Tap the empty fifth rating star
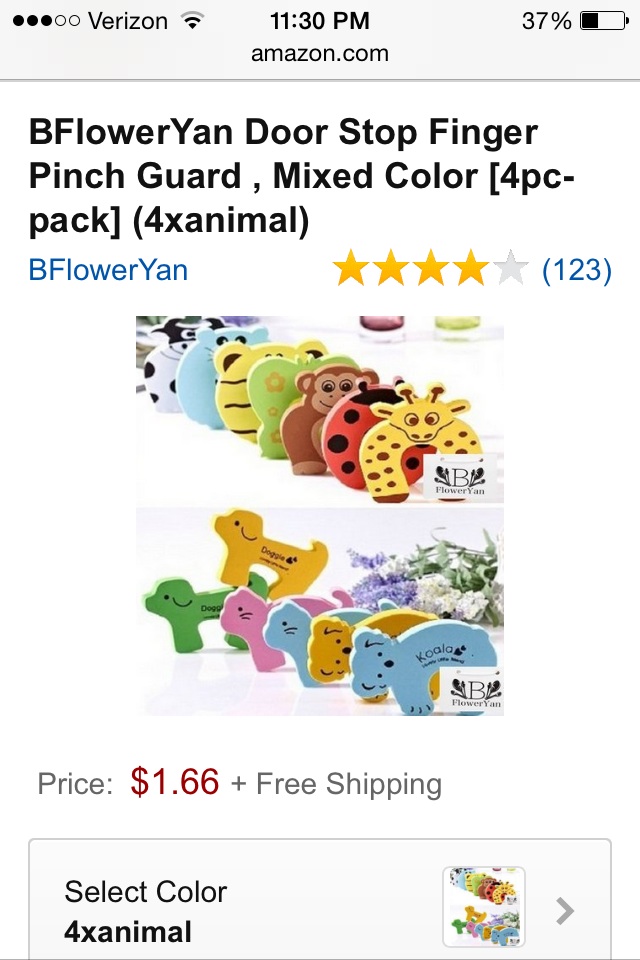640x960 pixels. [x=510, y=269]
